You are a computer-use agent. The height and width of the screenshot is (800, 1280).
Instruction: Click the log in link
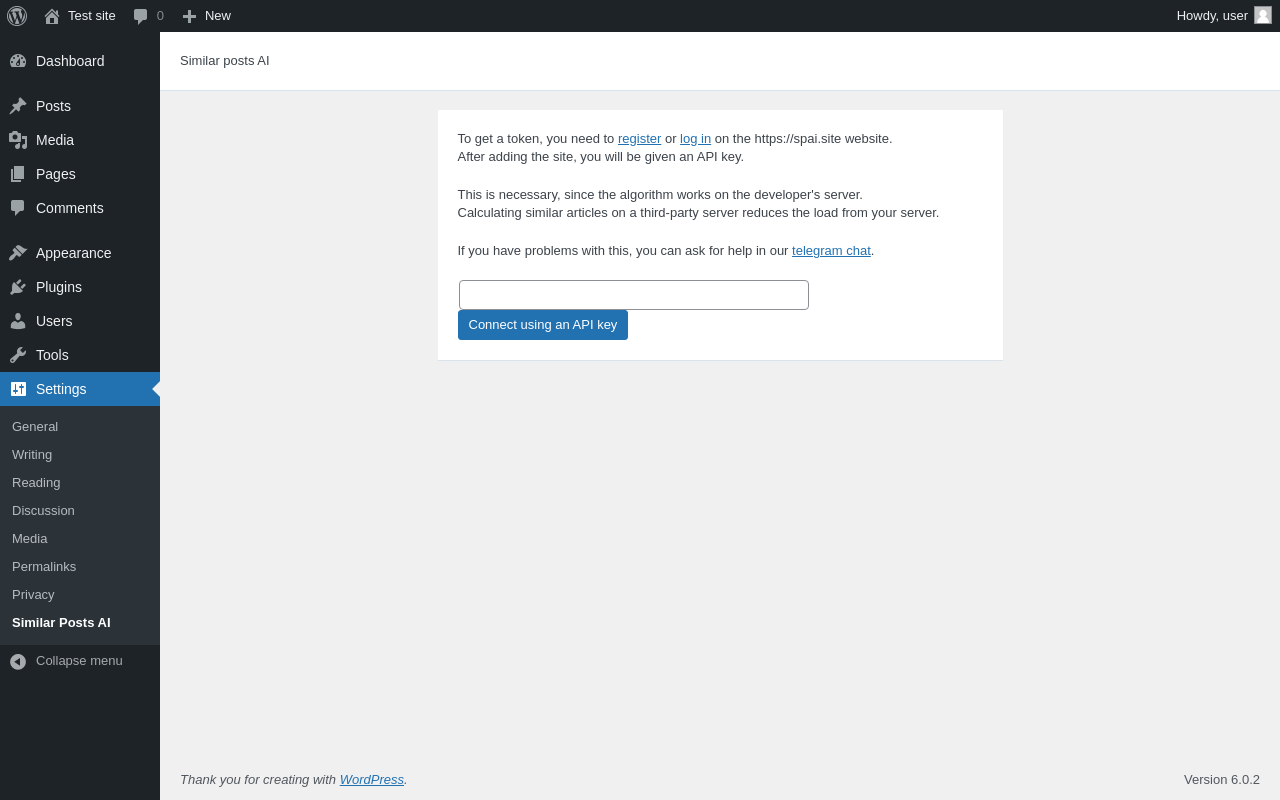[x=695, y=139]
